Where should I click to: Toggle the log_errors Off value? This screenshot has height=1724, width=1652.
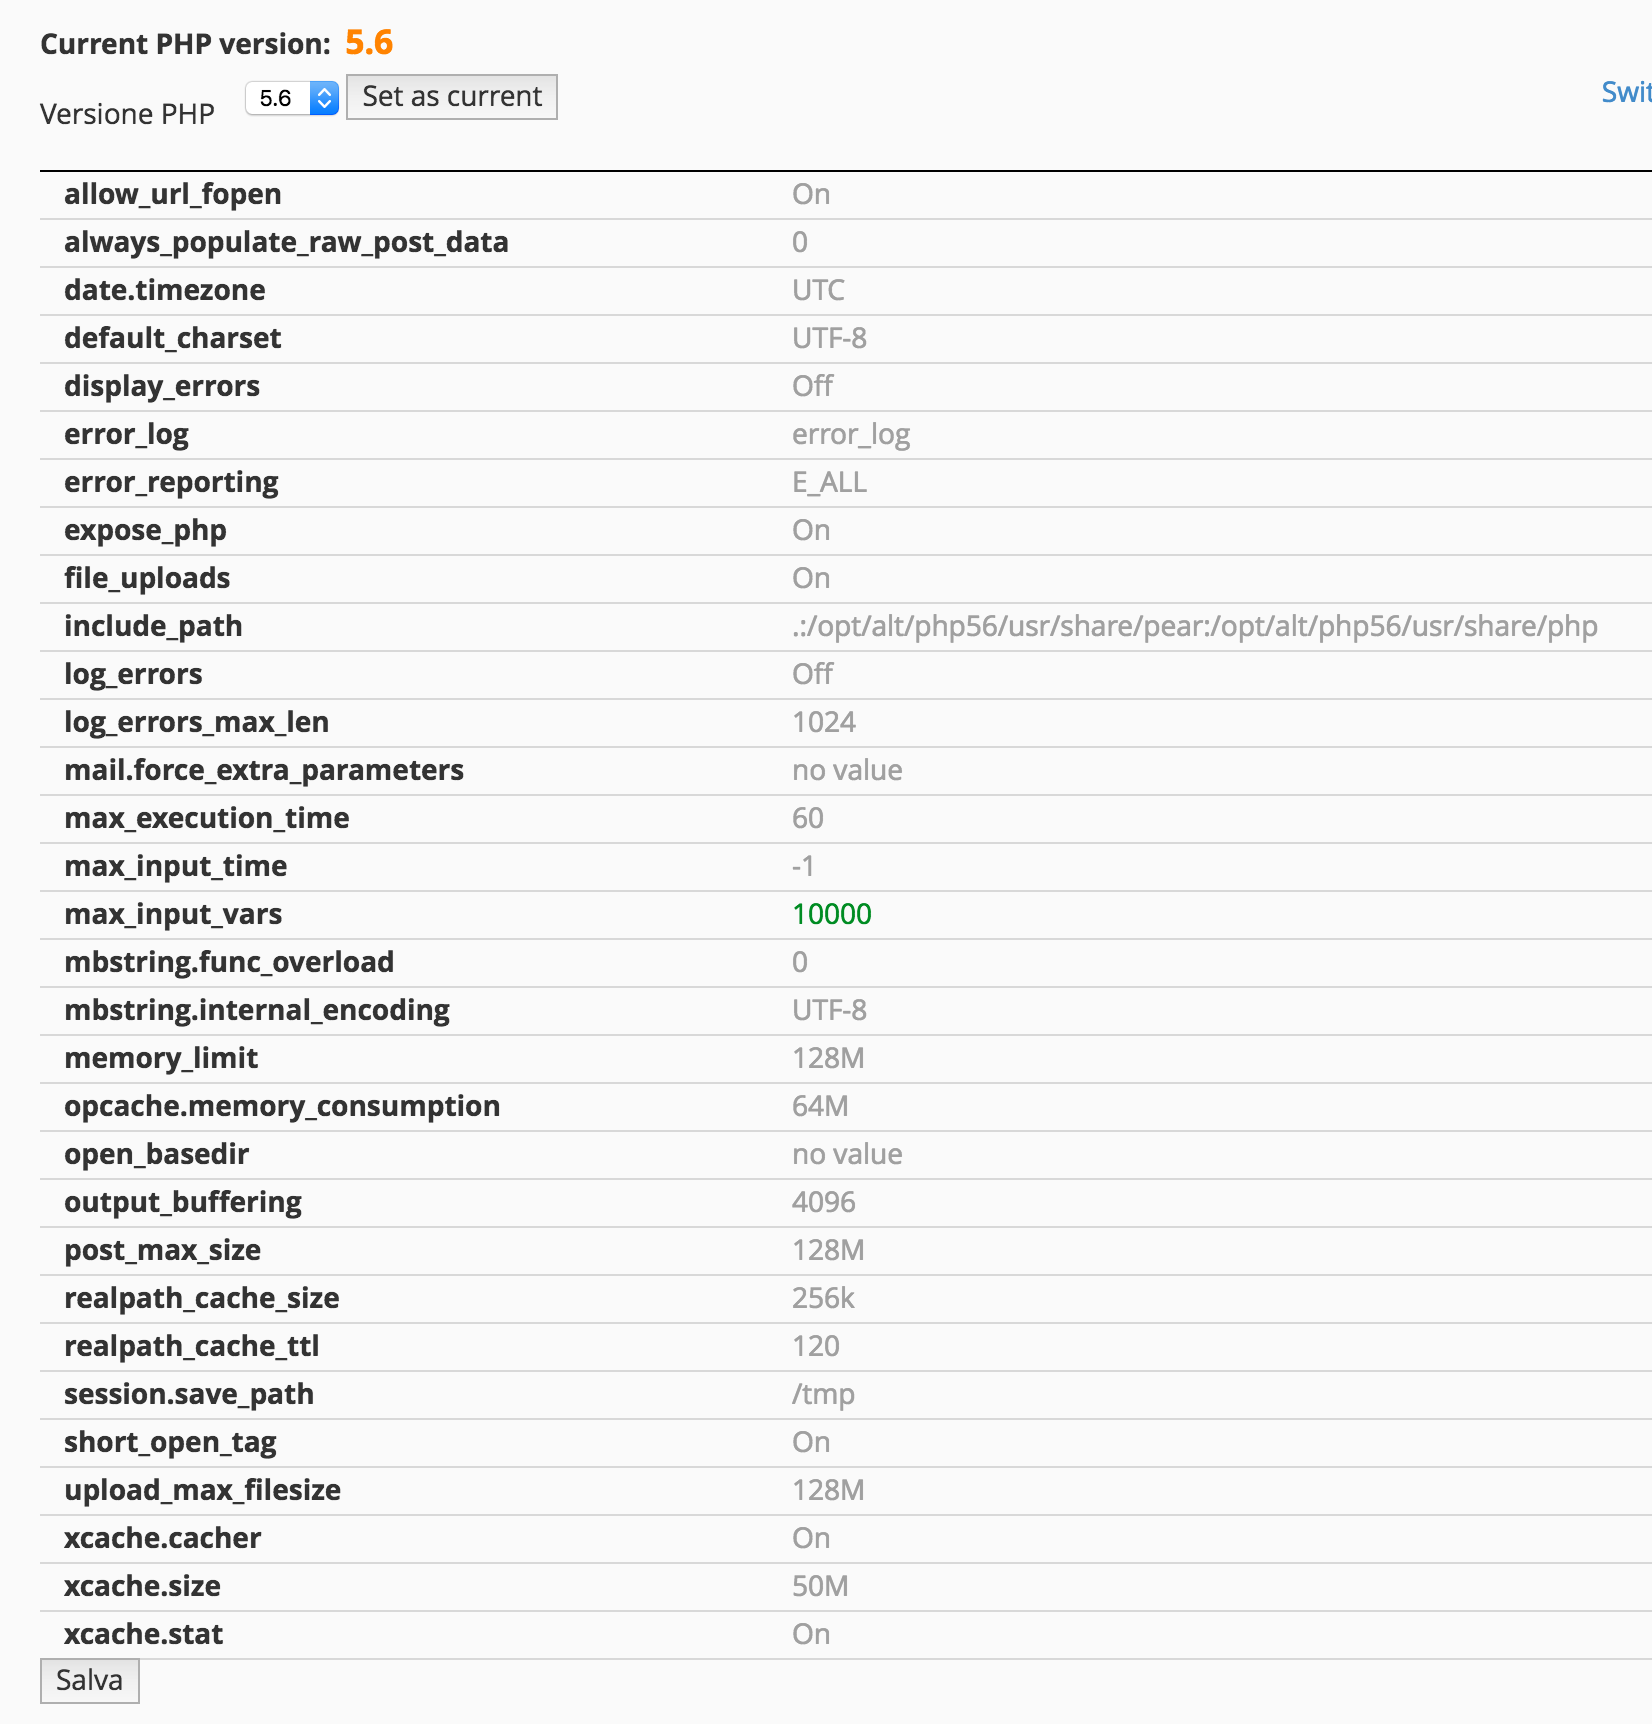(812, 674)
